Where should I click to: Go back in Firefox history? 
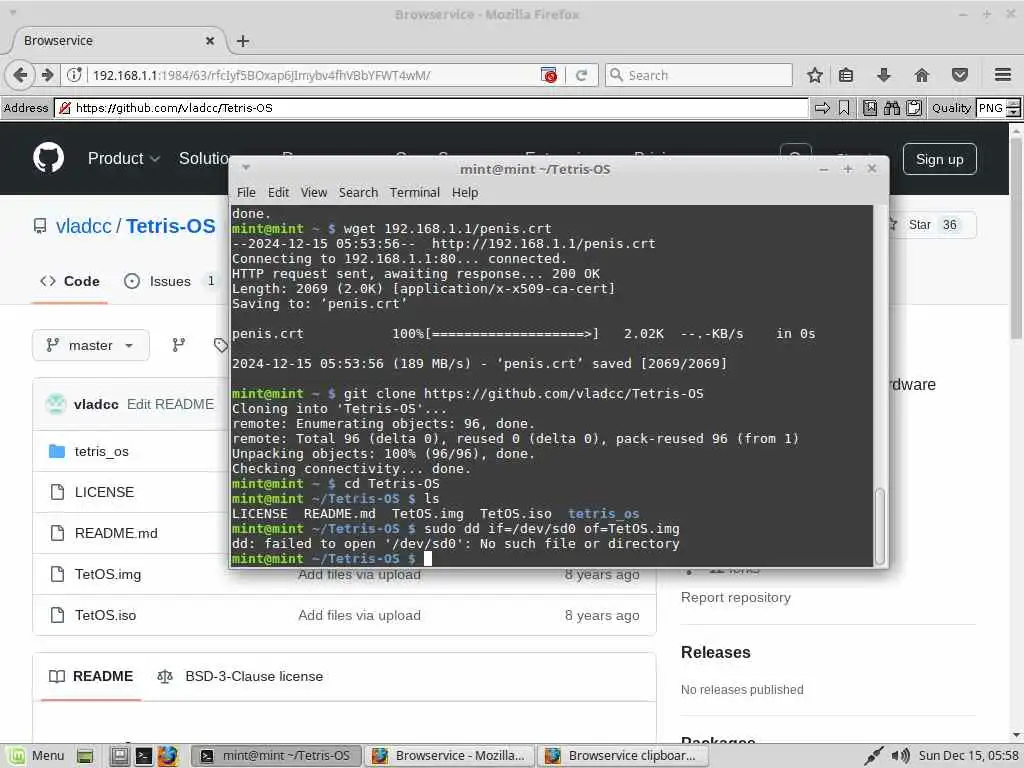(x=20, y=75)
